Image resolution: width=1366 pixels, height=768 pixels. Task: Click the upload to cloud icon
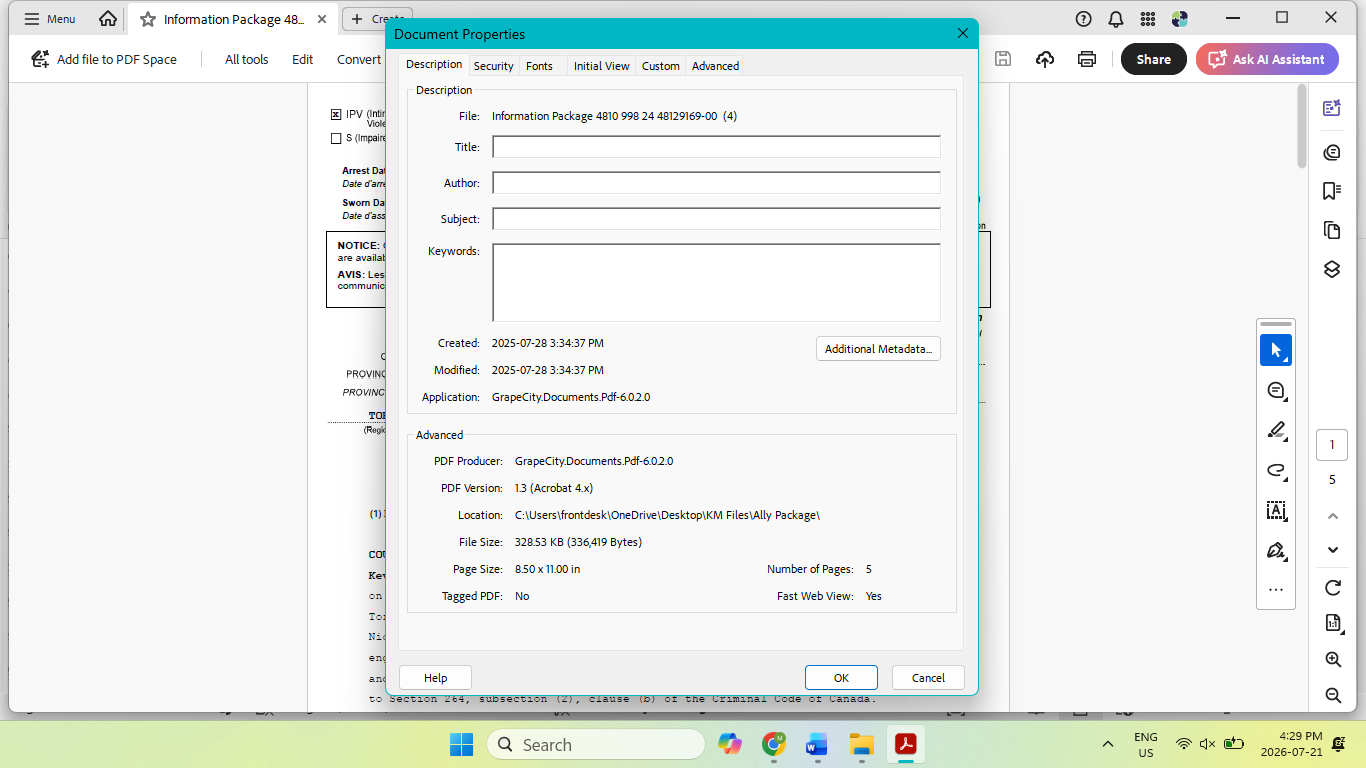pos(1045,59)
